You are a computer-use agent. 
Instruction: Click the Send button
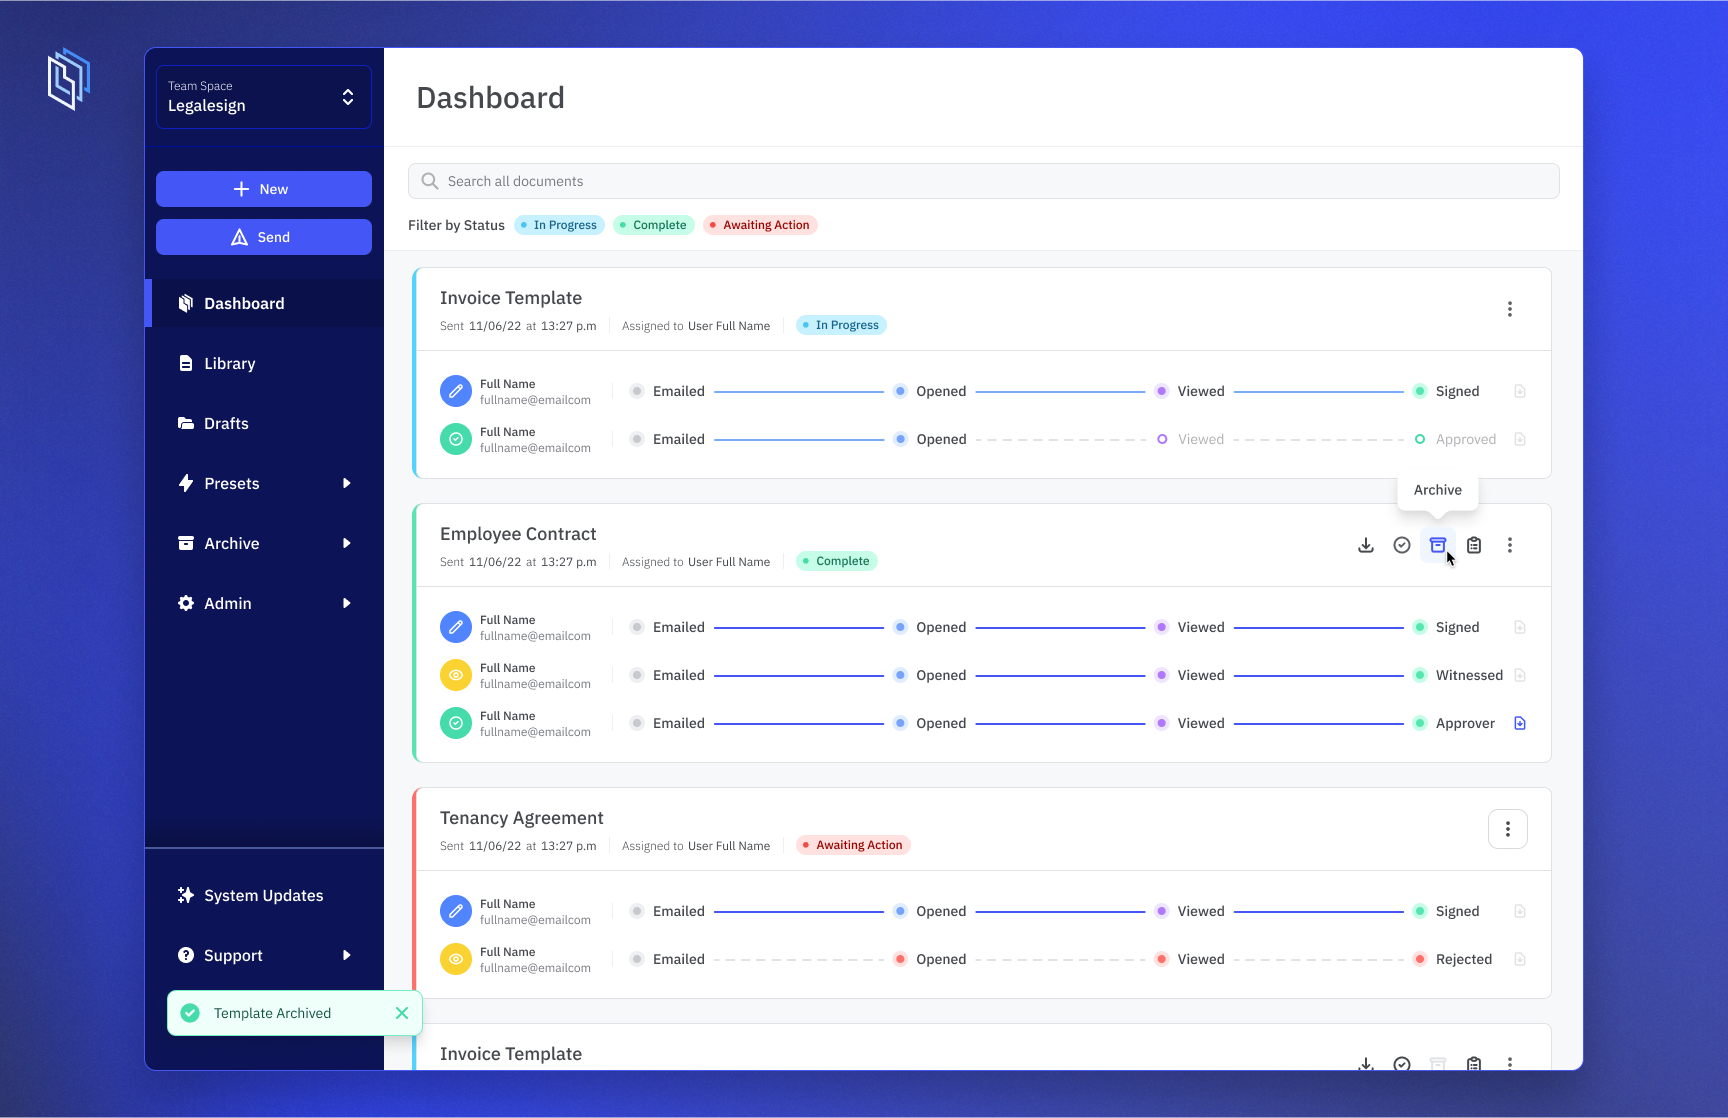coord(263,237)
